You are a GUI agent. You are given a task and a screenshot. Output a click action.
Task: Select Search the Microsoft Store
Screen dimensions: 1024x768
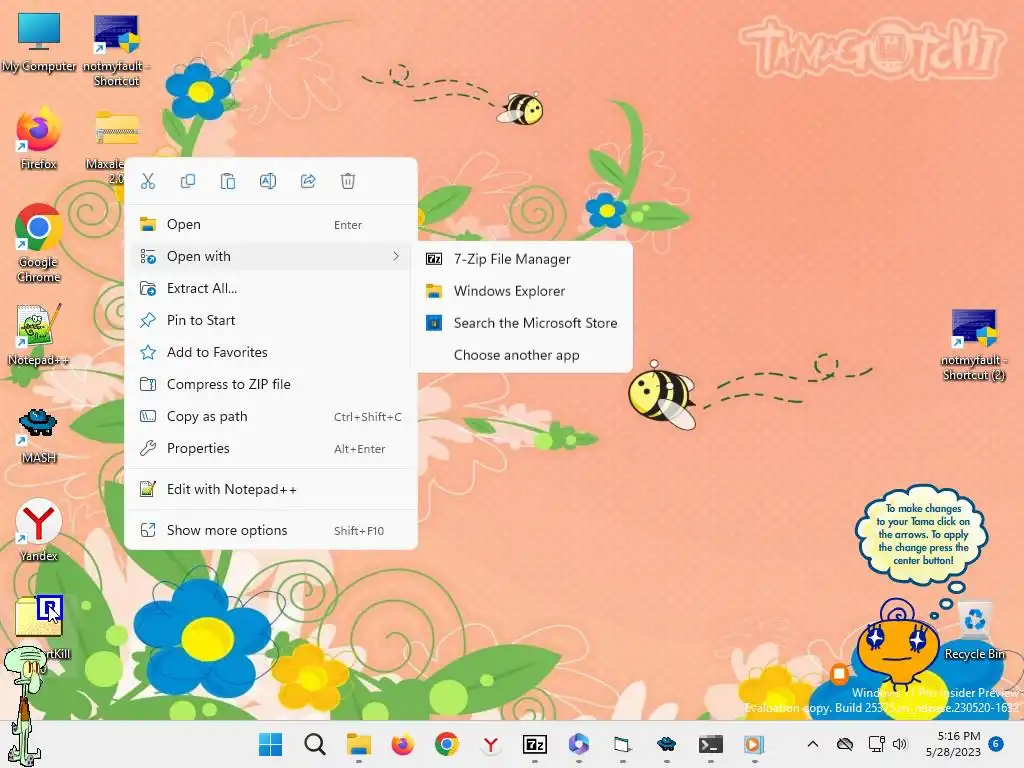[524, 323]
